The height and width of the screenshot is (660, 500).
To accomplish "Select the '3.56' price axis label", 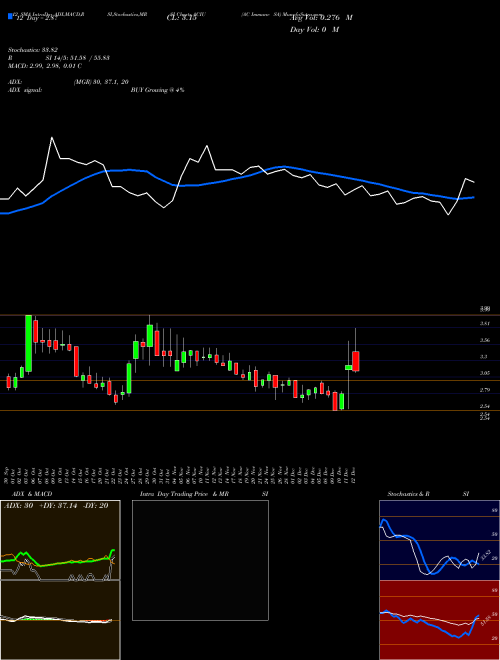I will [x=484, y=340].
